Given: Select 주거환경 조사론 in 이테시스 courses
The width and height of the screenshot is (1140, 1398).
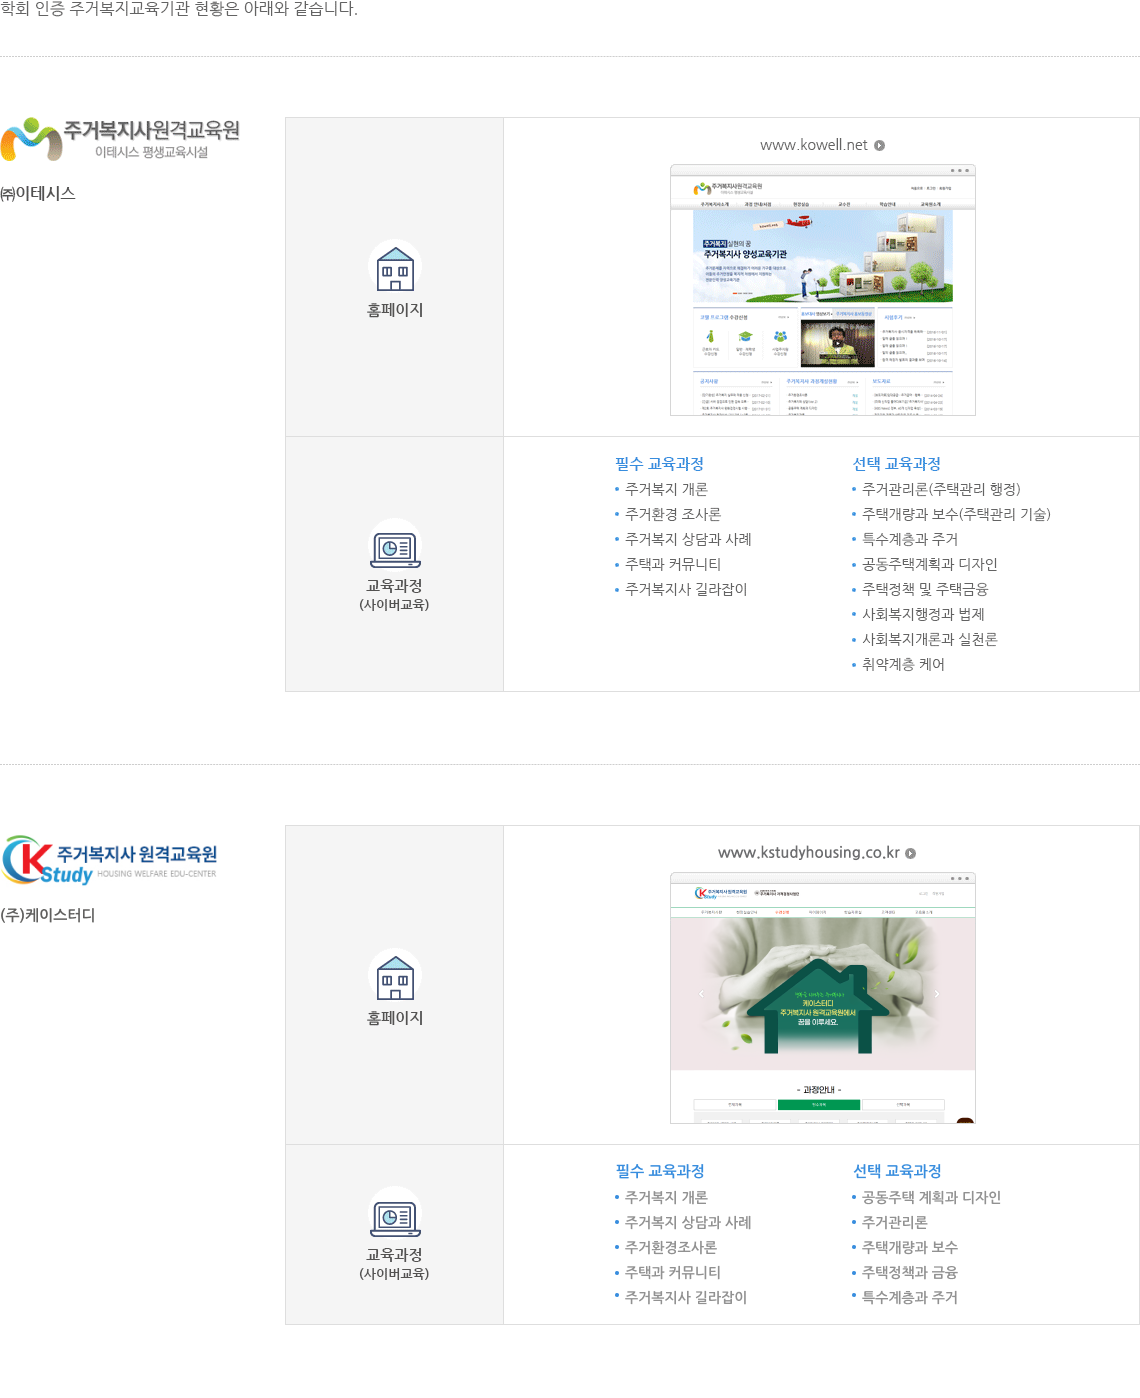Looking at the screenshot, I should click(673, 514).
